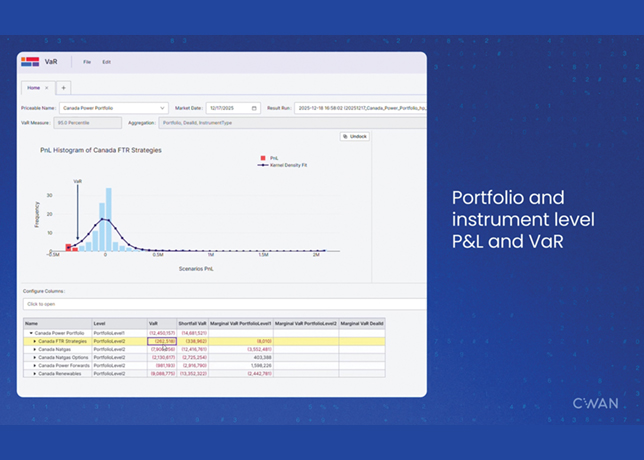644x460 pixels.
Task: Expand the Canada Natgas Options row
Action: (34, 357)
